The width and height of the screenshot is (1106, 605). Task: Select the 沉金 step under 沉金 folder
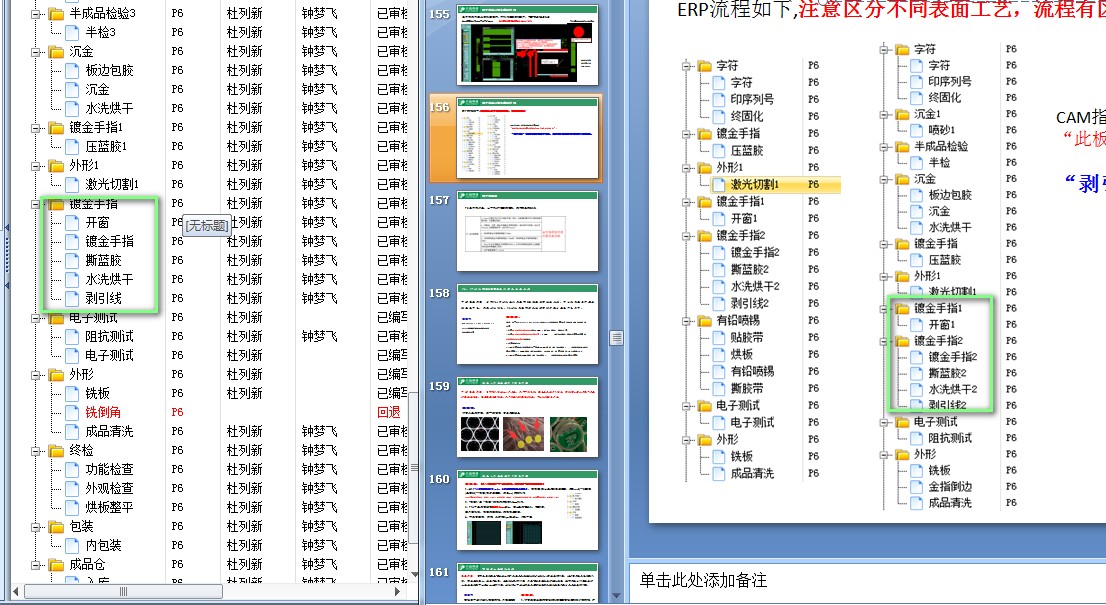click(x=97, y=90)
